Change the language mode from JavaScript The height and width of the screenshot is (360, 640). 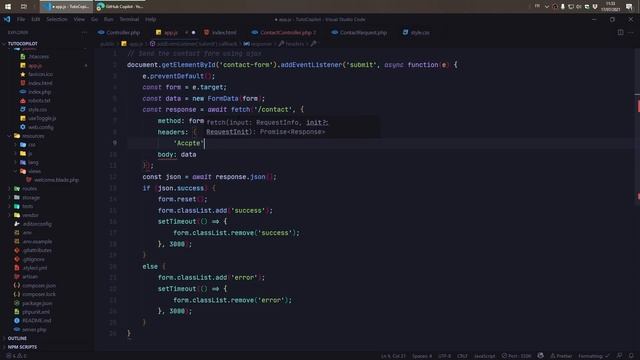pos(485,356)
